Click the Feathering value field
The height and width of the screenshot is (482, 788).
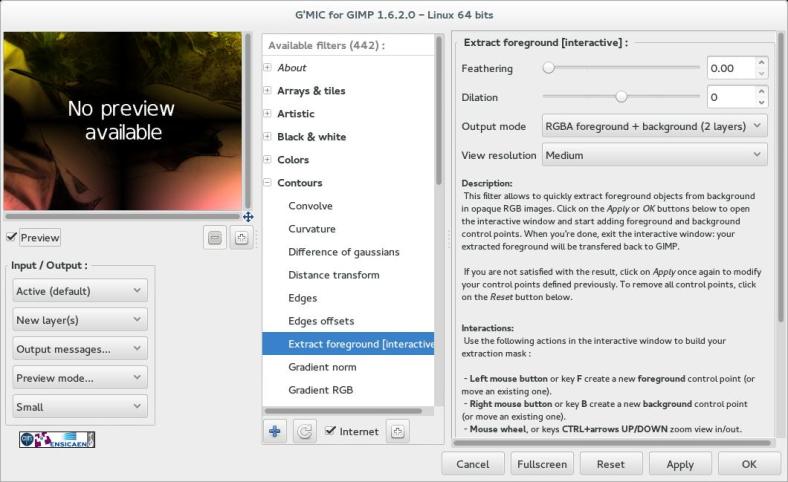pyautogui.click(x=731, y=68)
